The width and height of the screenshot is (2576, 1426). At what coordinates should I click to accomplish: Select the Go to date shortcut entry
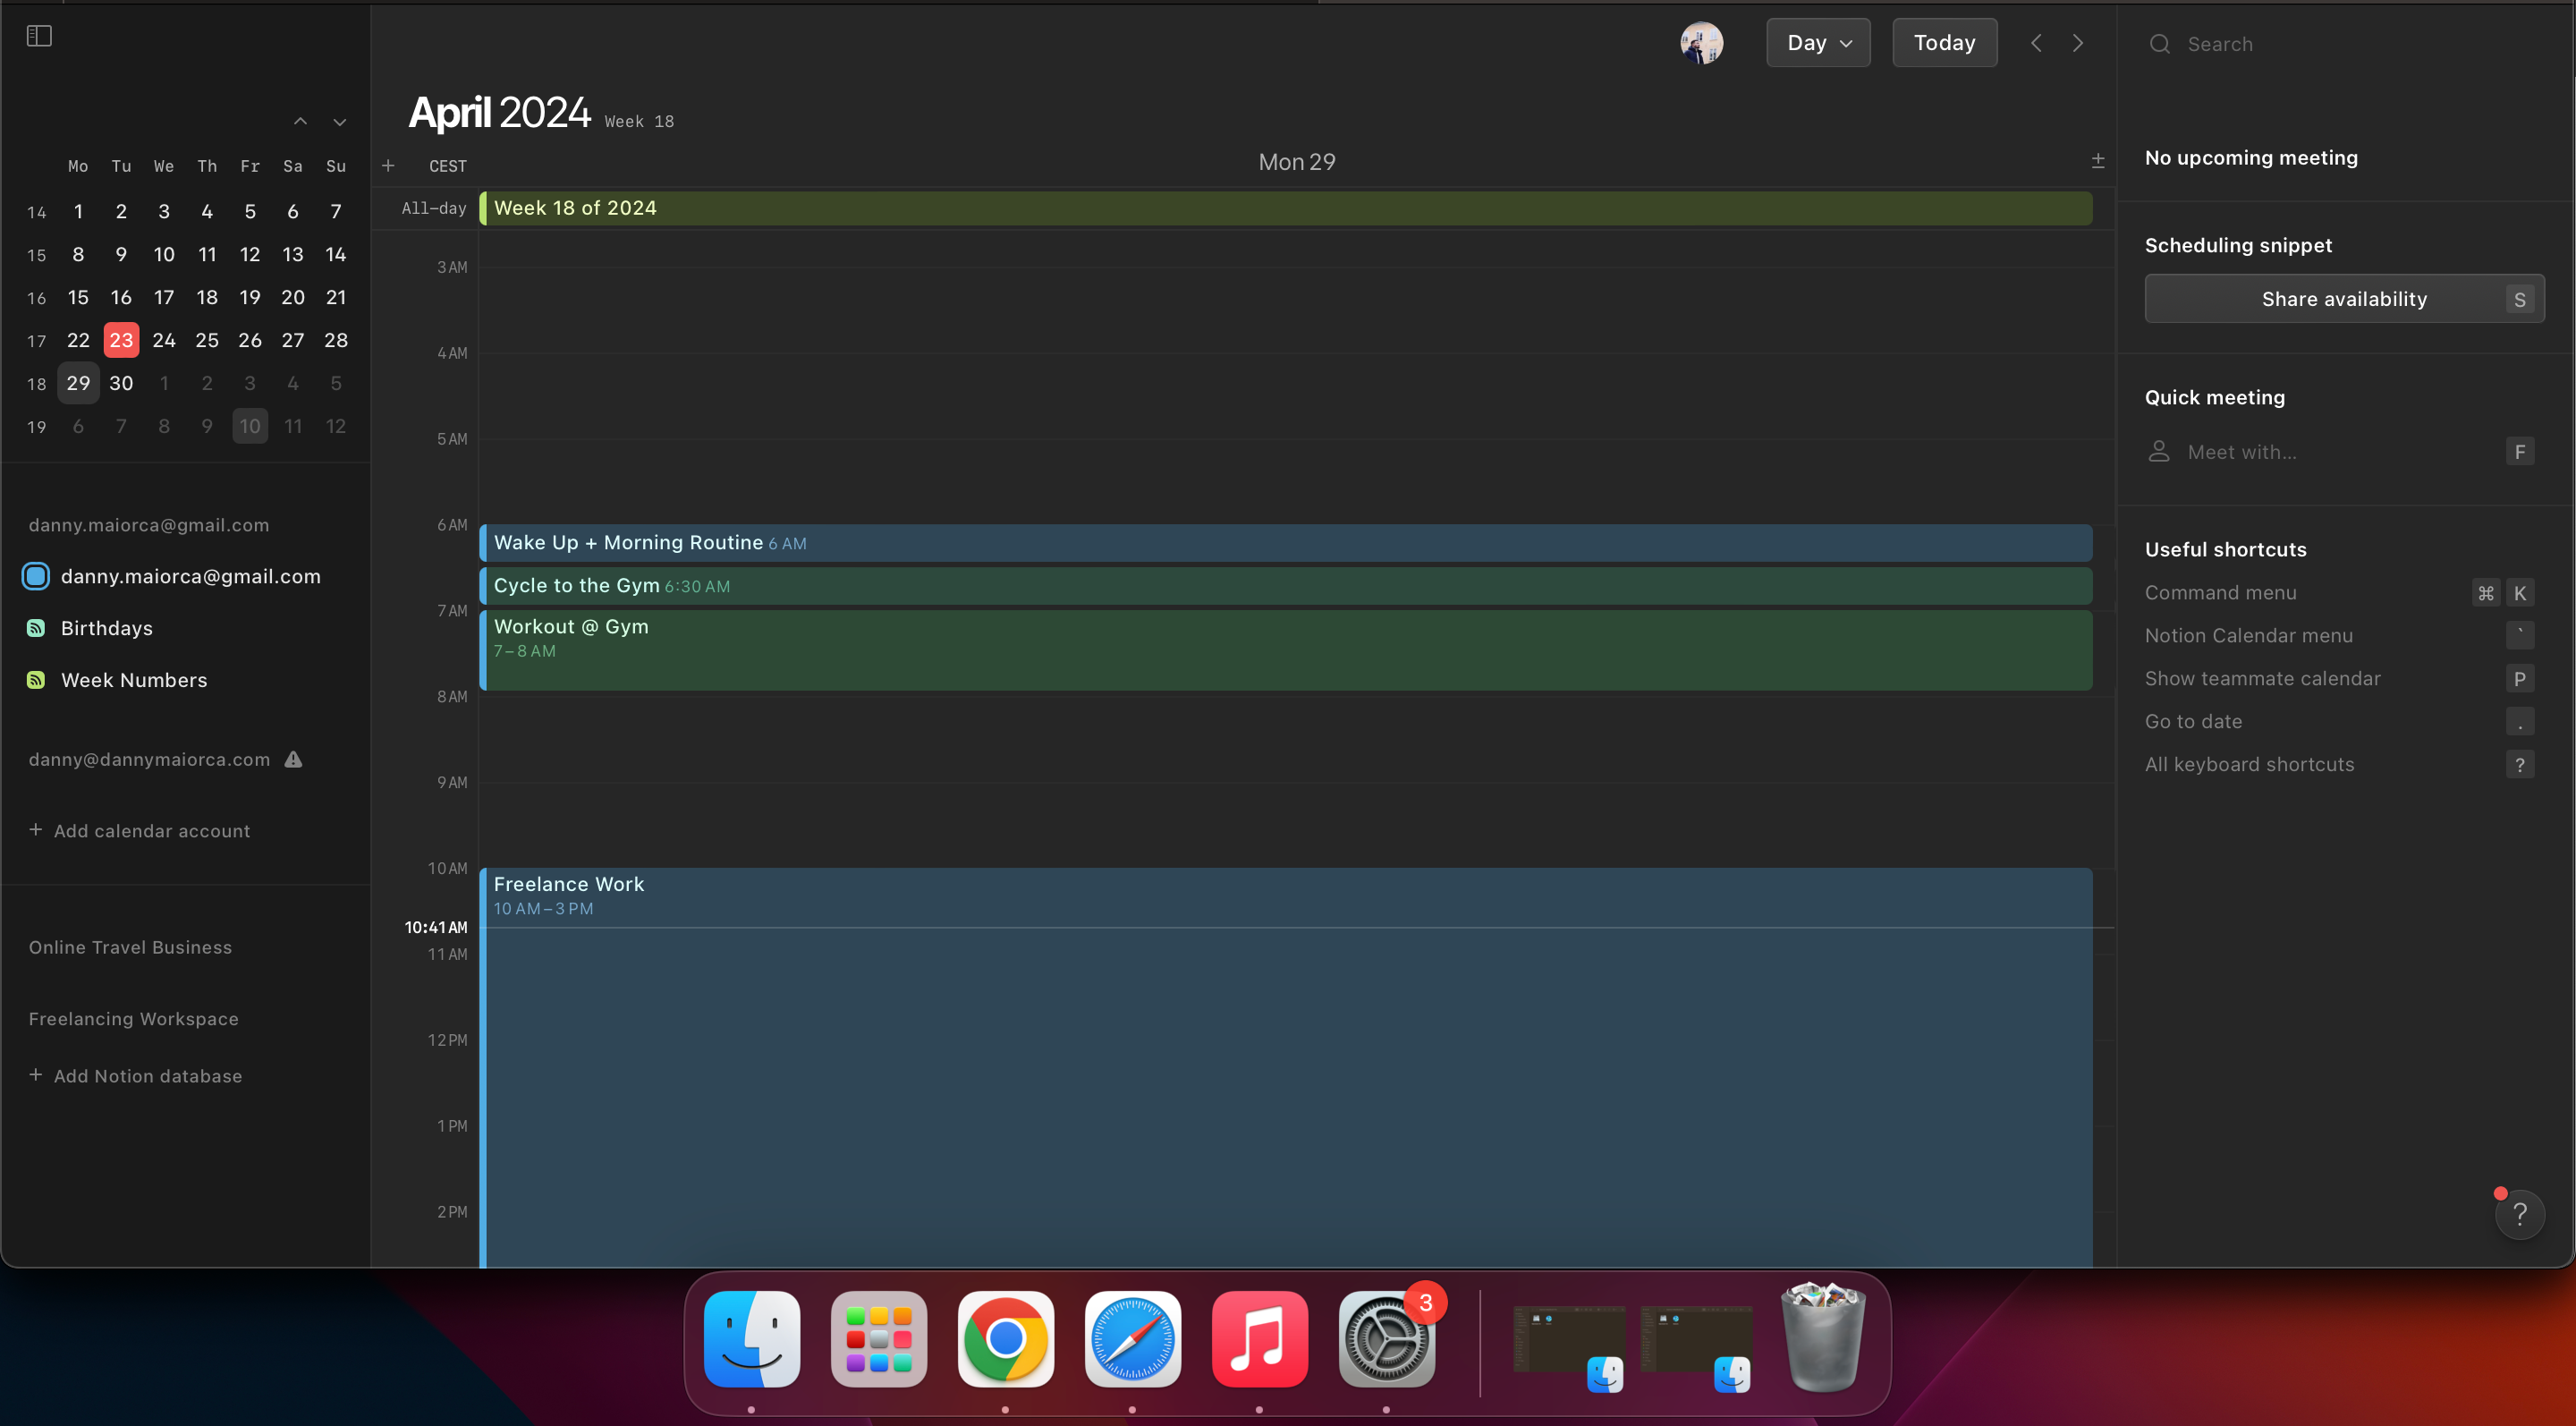[x=2192, y=721]
